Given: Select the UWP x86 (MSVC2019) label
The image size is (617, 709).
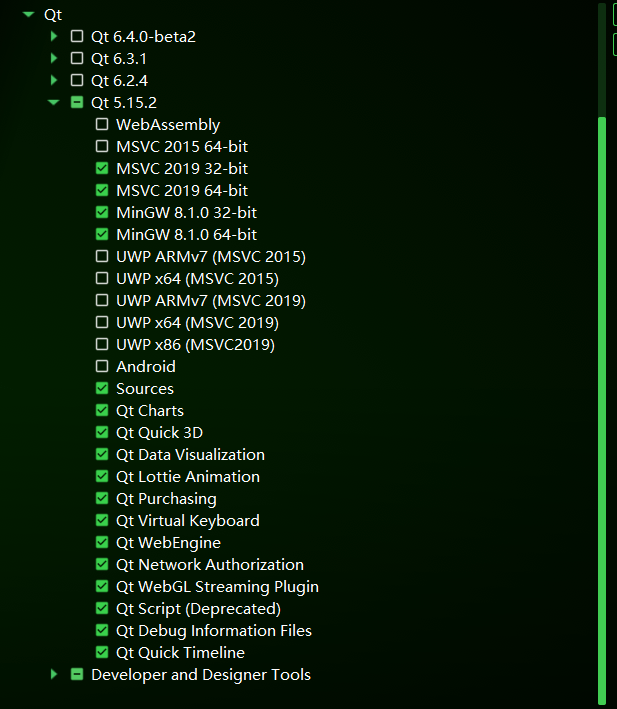Looking at the screenshot, I should pyautogui.click(x=195, y=345).
